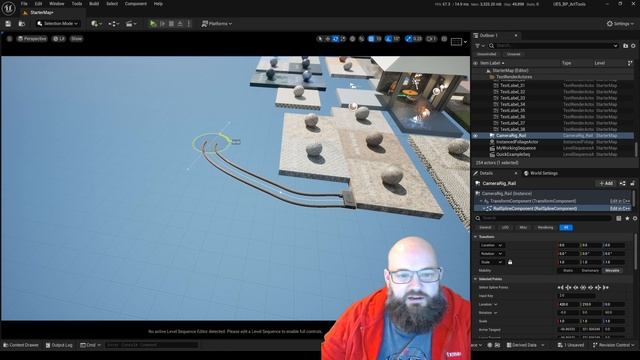This screenshot has height=360, width=640.
Task: Toggle surface snapping icon in viewport
Action: (x=362, y=39)
